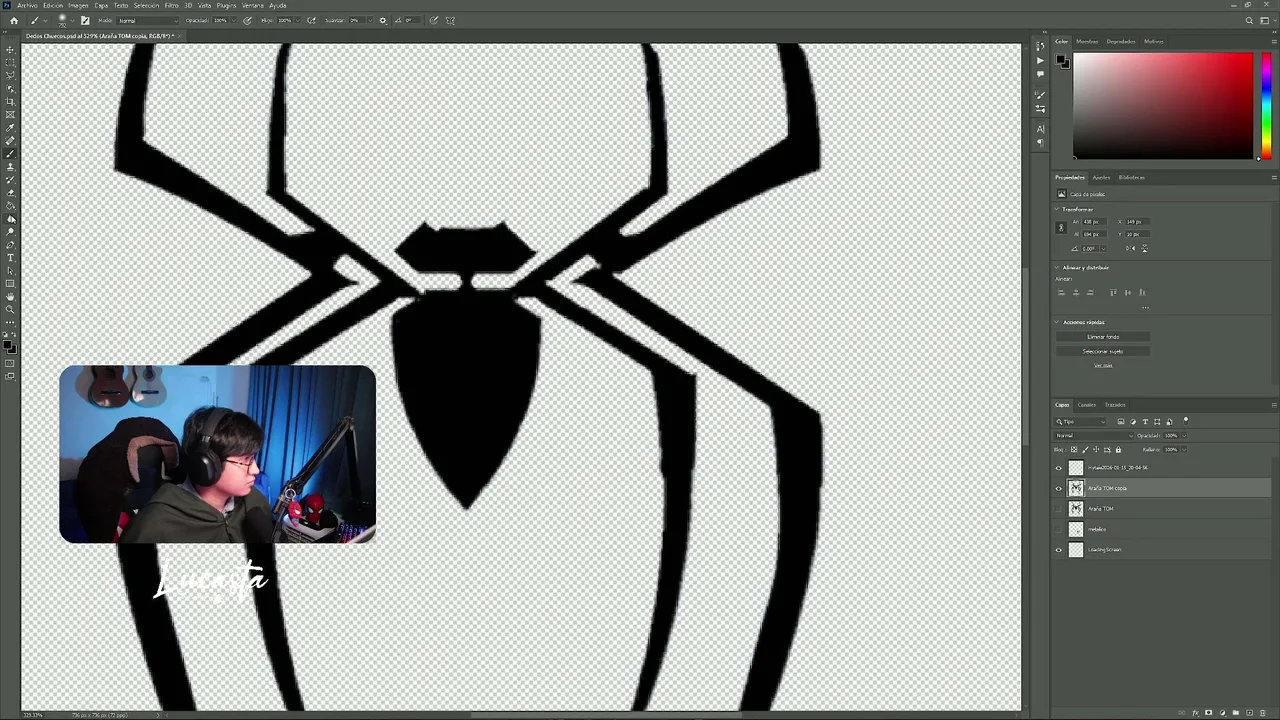Collapse the Alinear y distribuir section
Screen dimensions: 1280x720
[1057, 267]
